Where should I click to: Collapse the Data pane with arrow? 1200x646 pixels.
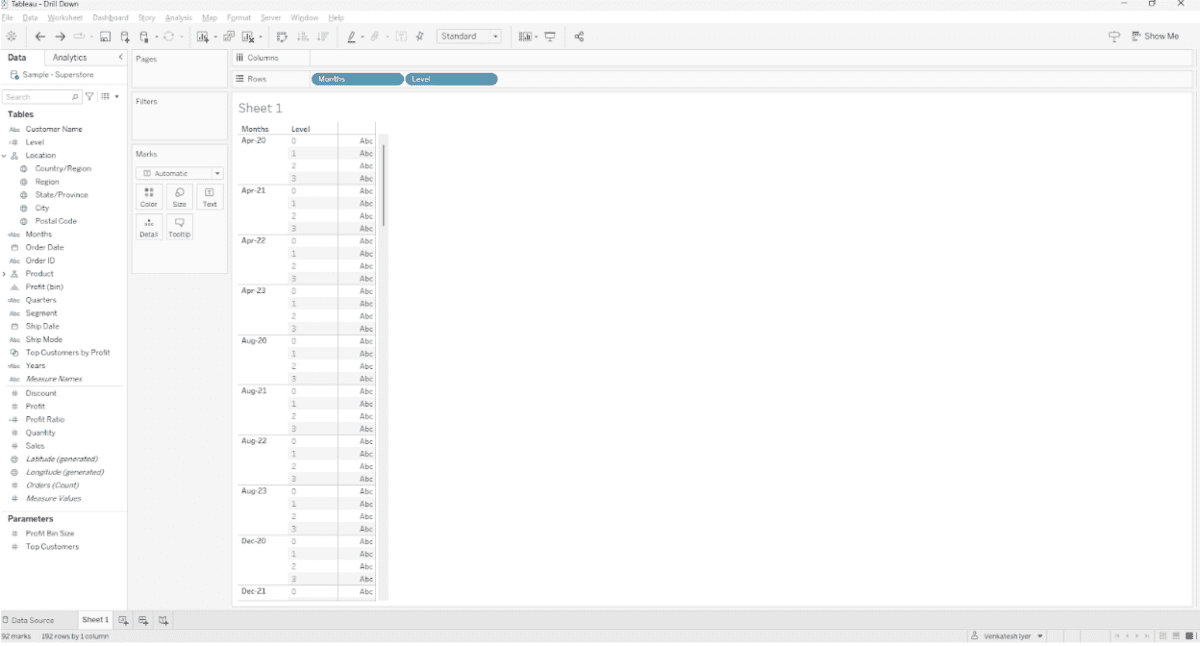(121, 58)
